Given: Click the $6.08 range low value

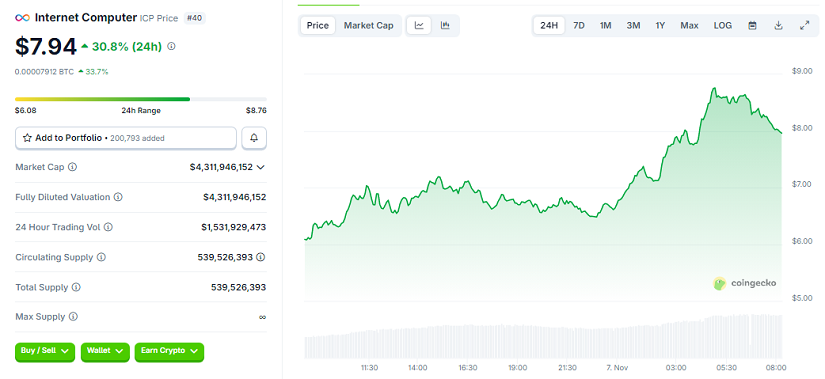Looking at the screenshot, I should (x=26, y=111).
